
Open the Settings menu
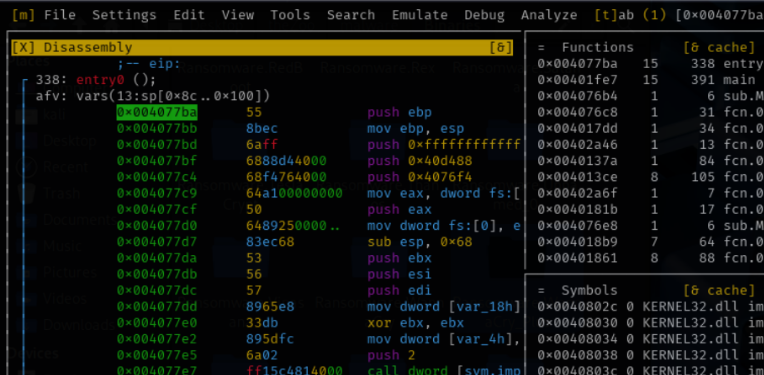tap(124, 15)
